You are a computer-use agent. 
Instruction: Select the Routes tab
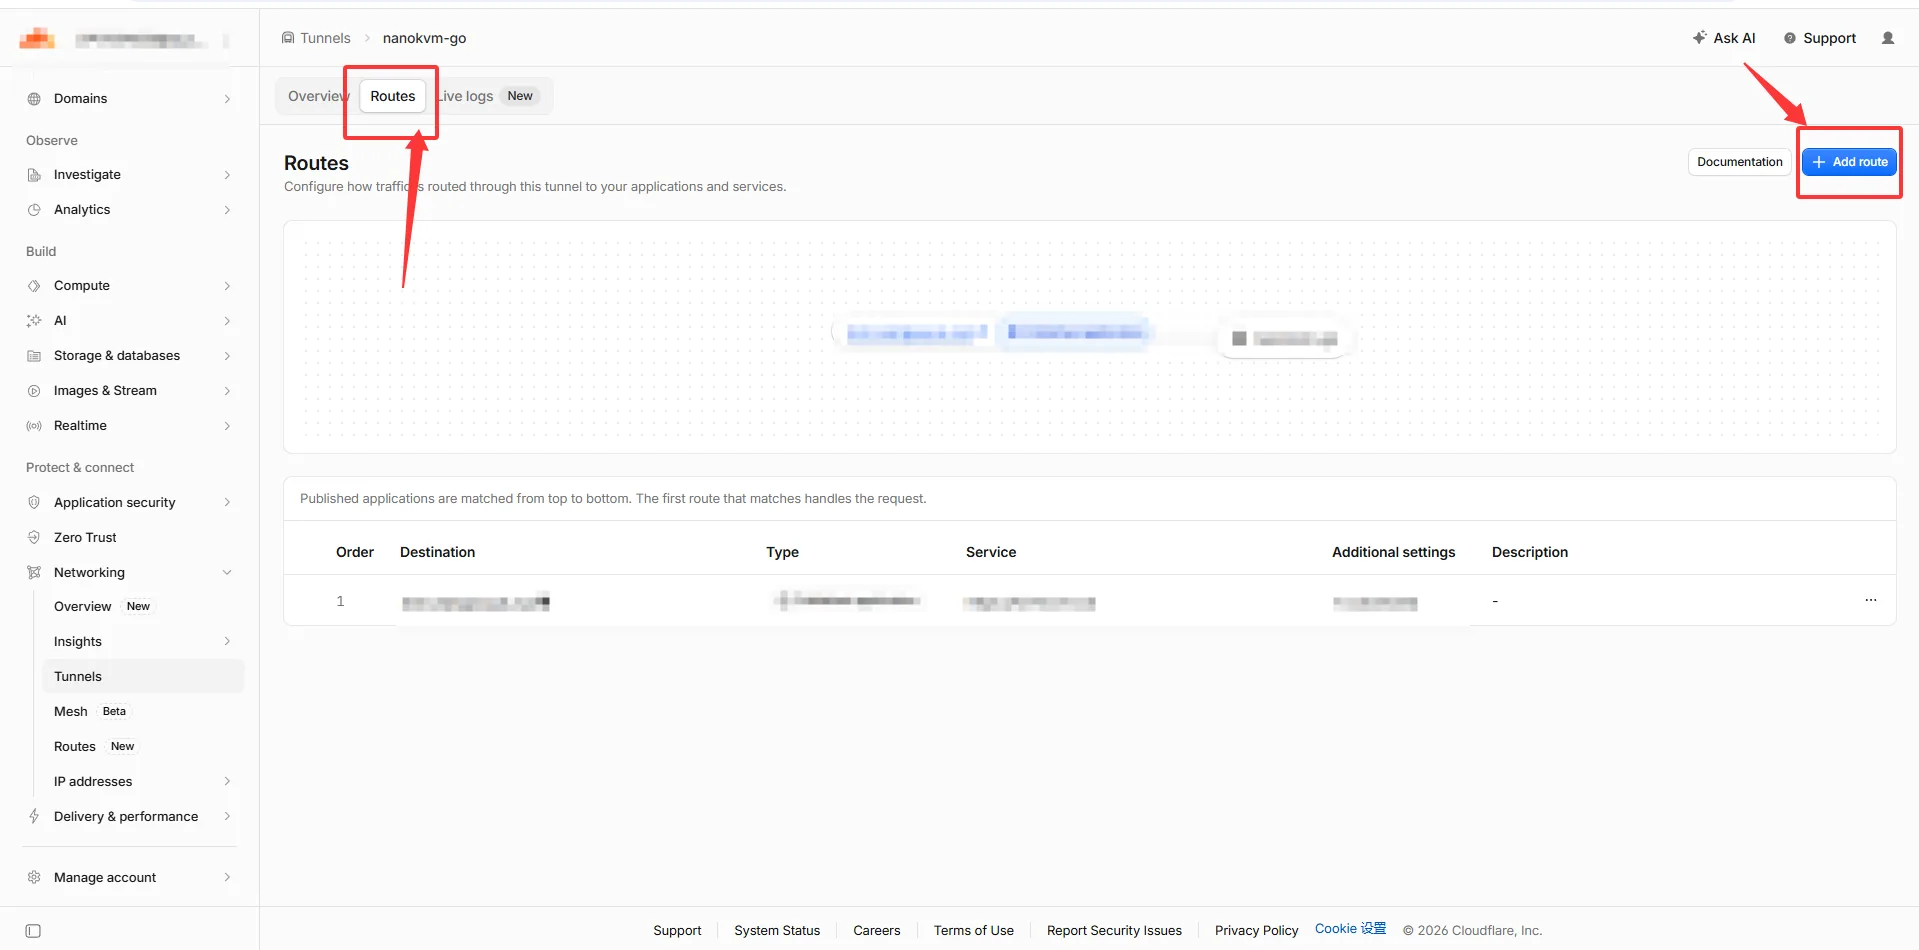tap(393, 96)
